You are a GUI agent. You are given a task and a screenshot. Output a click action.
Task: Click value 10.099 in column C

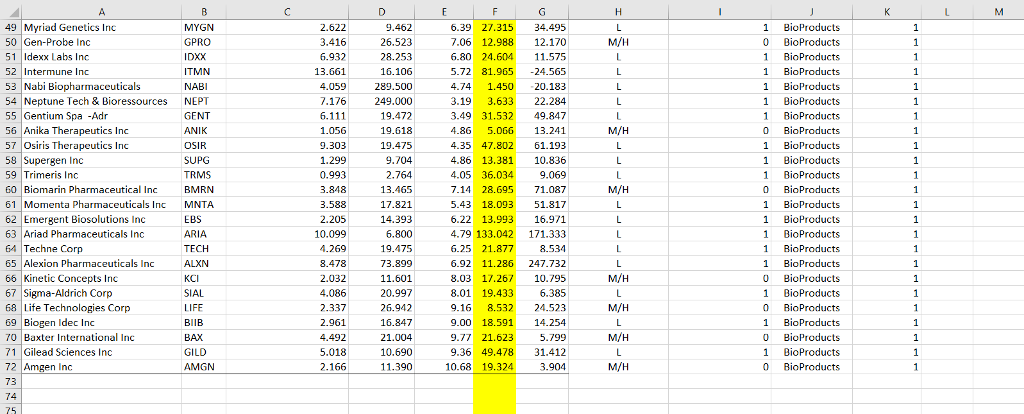(288, 234)
